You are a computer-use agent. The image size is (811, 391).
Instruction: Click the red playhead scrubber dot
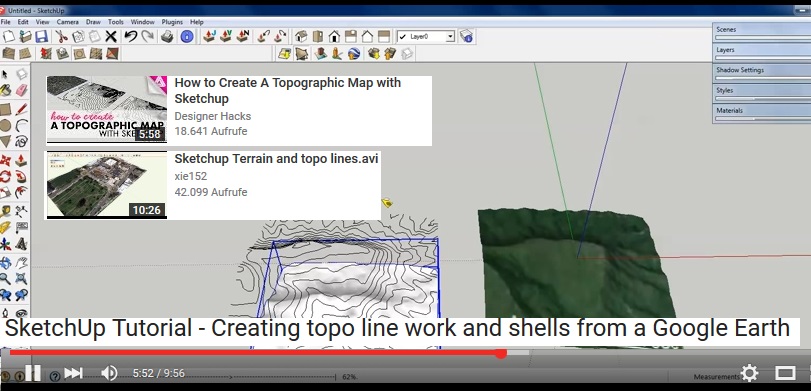coord(500,354)
